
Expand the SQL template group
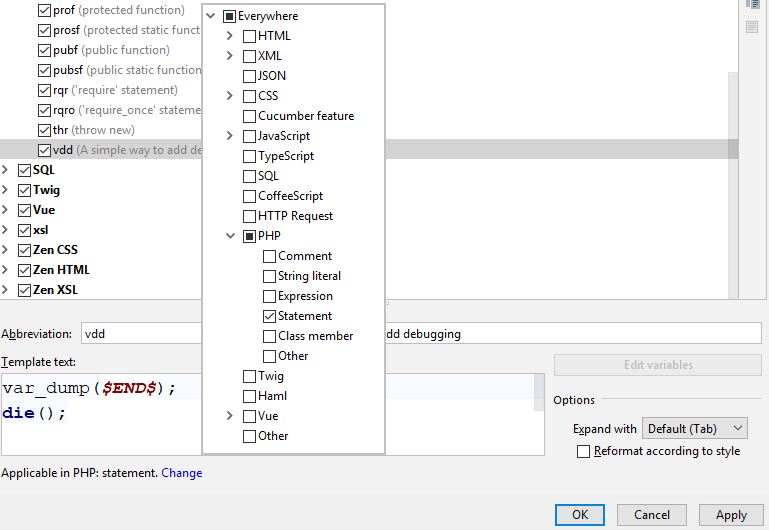pos(5,170)
